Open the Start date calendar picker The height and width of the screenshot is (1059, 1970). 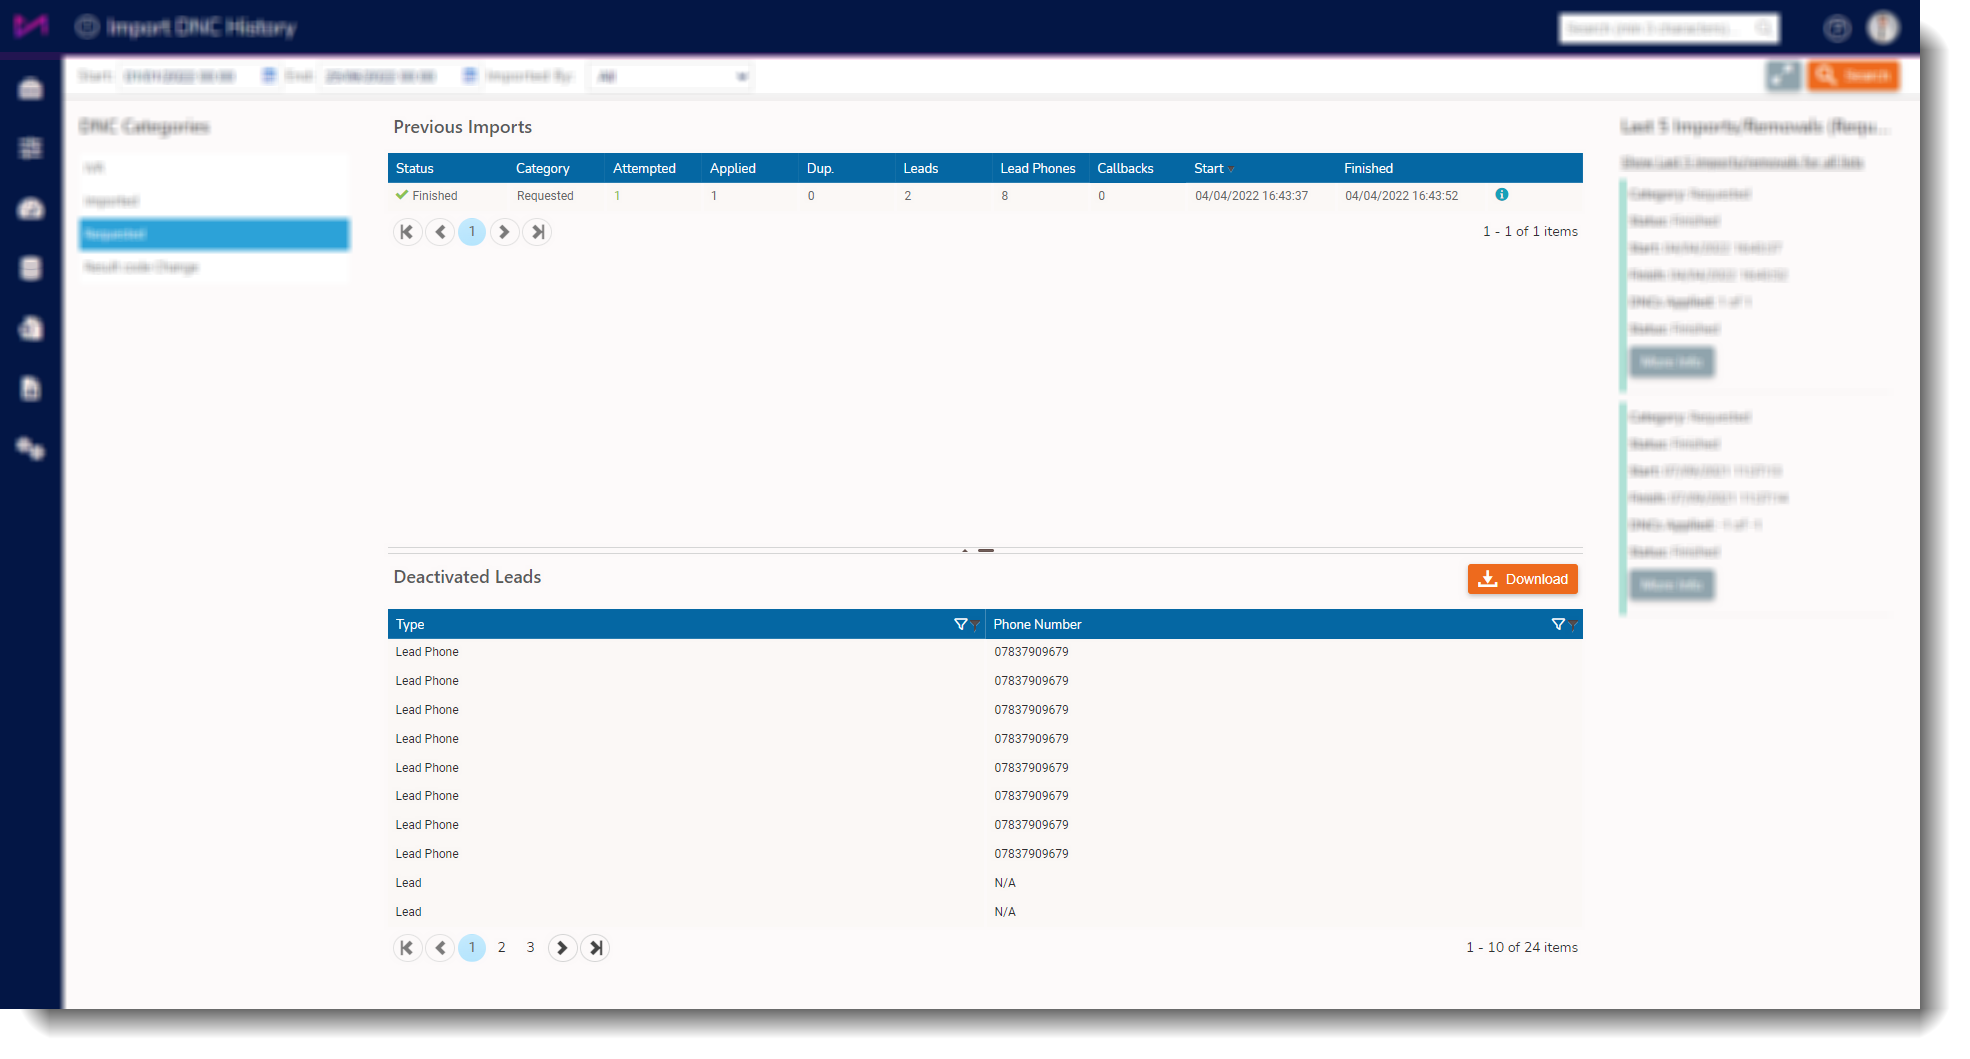point(268,76)
